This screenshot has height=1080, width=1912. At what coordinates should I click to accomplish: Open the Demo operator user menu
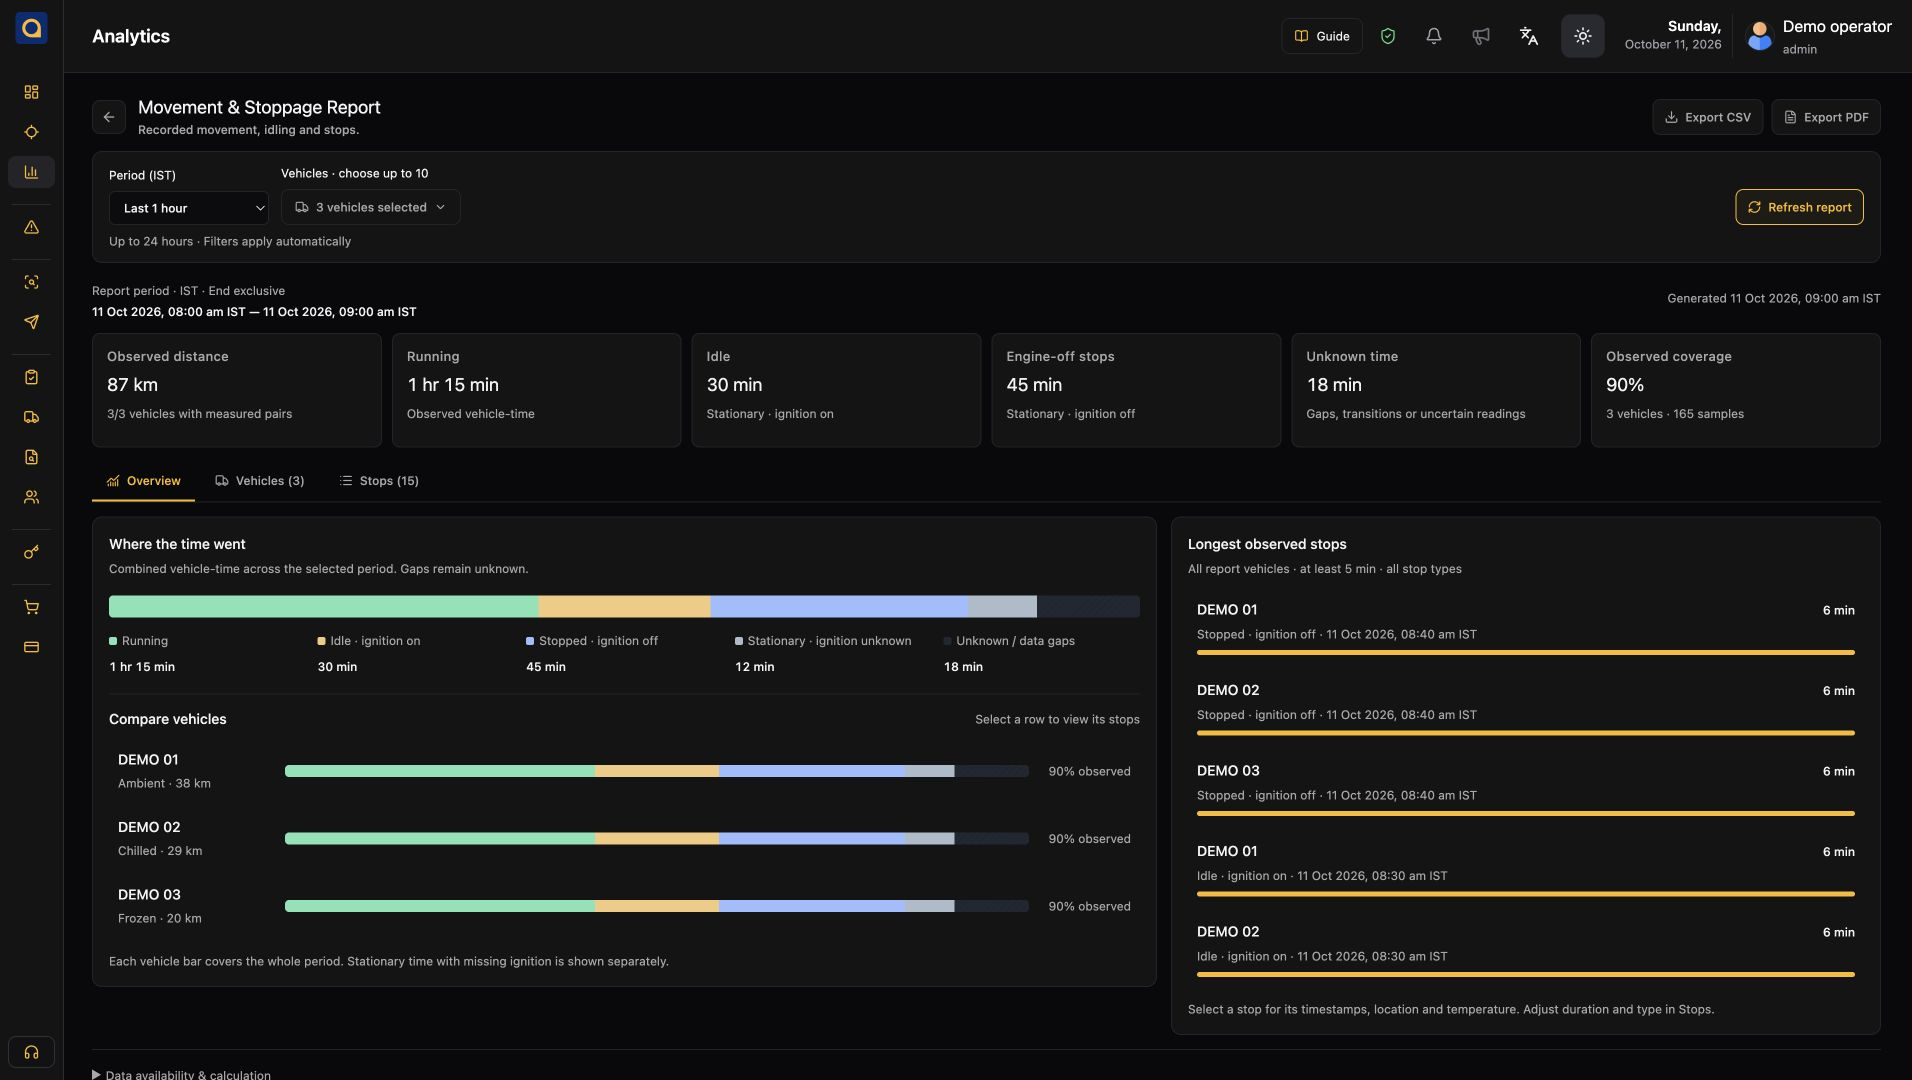point(1818,36)
